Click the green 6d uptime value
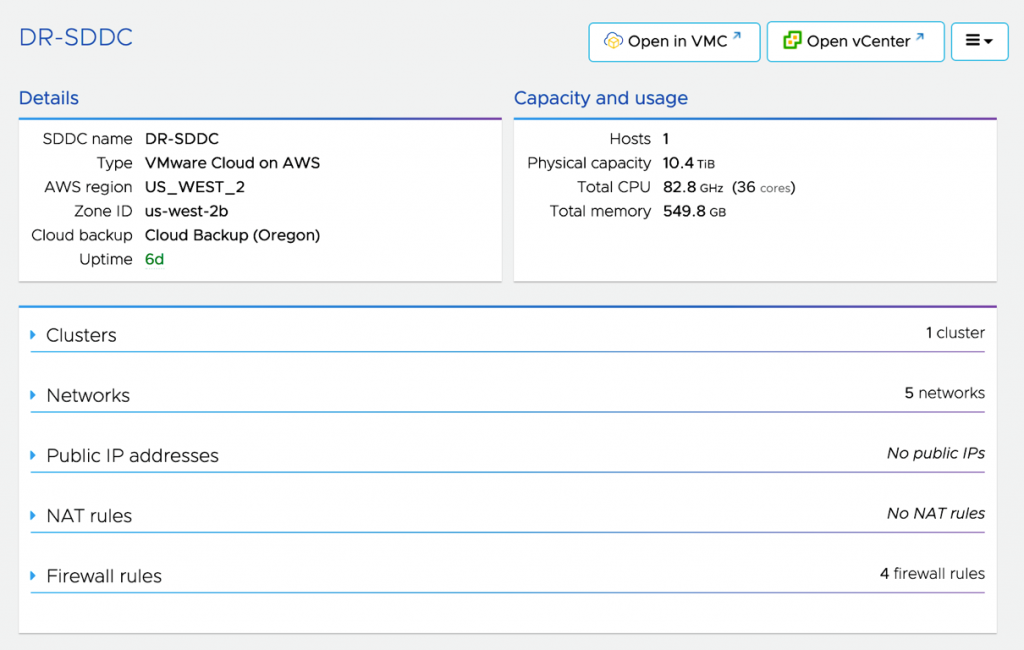The height and width of the screenshot is (650, 1024). tap(154, 260)
